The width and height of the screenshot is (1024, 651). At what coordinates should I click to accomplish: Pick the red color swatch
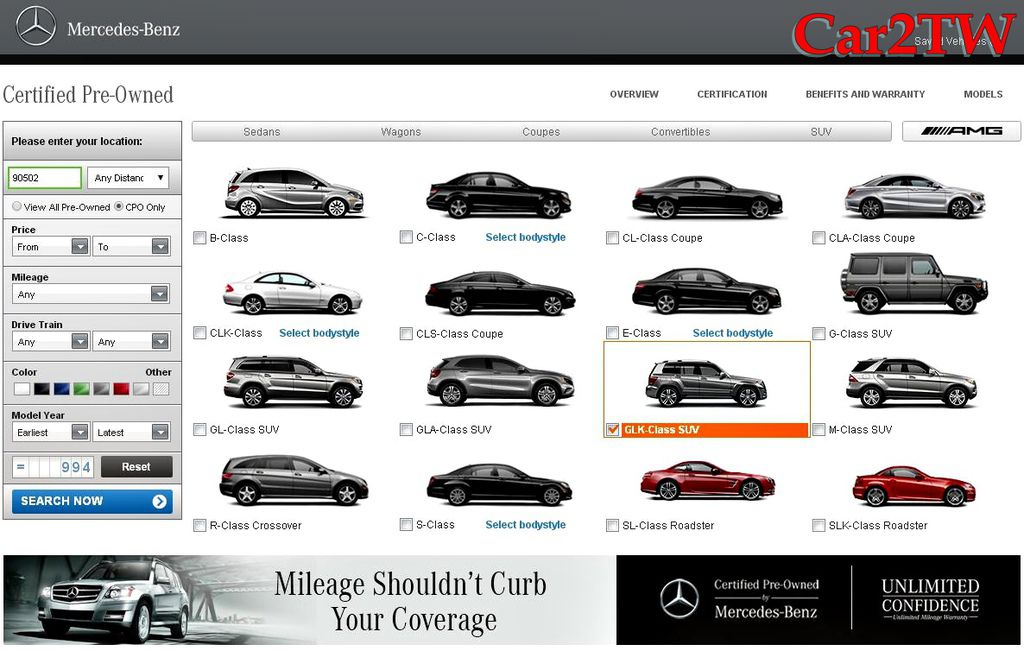click(x=121, y=389)
